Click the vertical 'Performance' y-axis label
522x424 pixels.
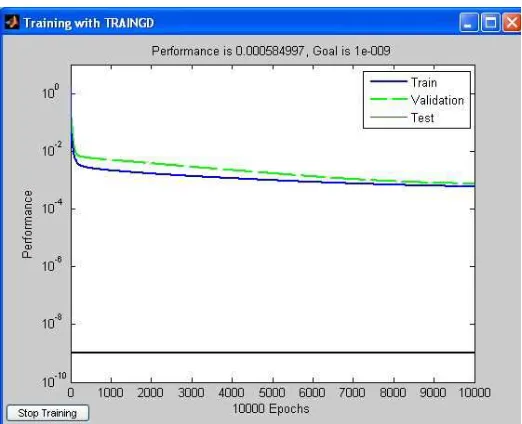(x=27, y=224)
